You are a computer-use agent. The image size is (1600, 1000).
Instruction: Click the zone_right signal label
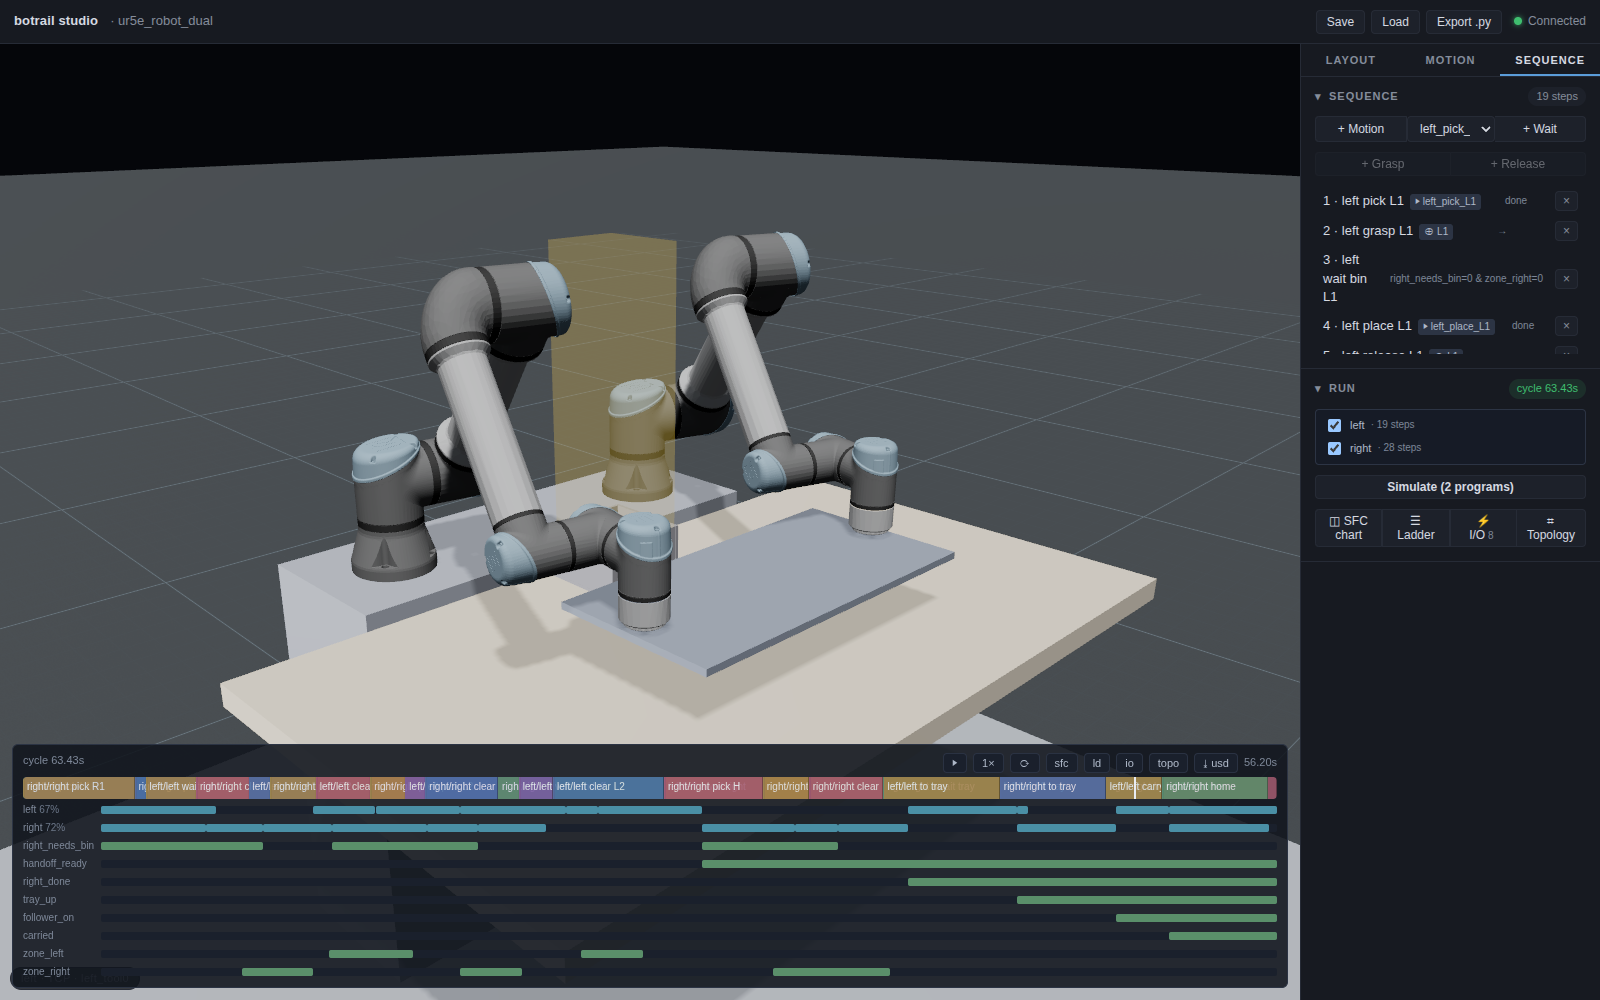coord(46,972)
